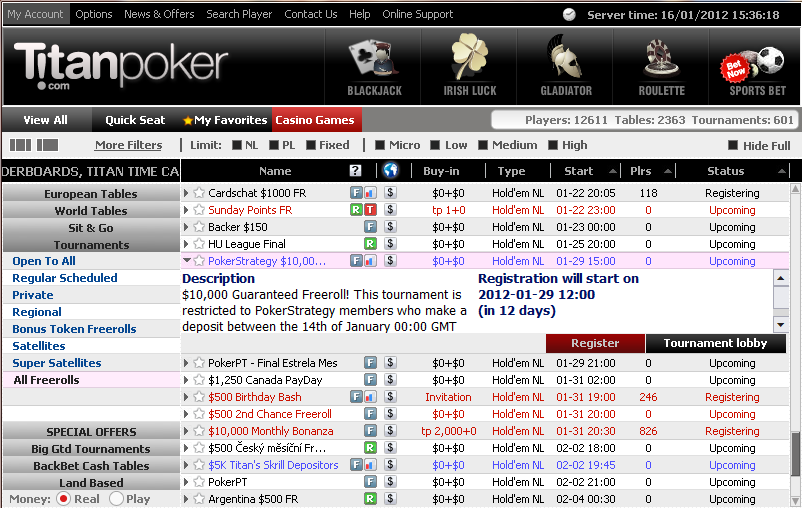Switch to the Quick Seat tab
Viewport: 802px width, 508px height.
point(135,120)
